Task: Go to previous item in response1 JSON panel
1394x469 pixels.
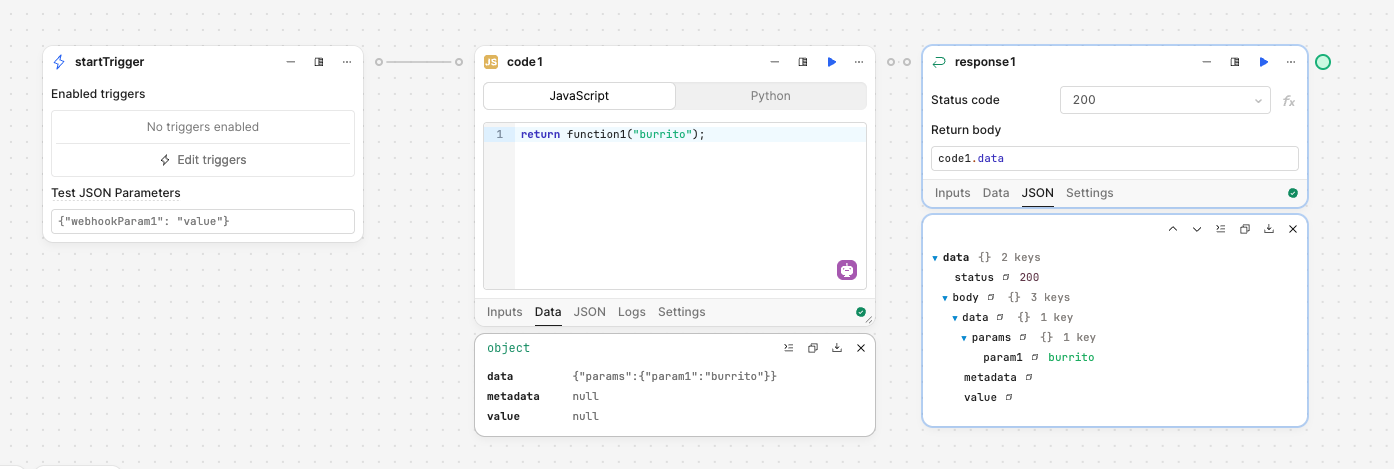Action: (1173, 229)
